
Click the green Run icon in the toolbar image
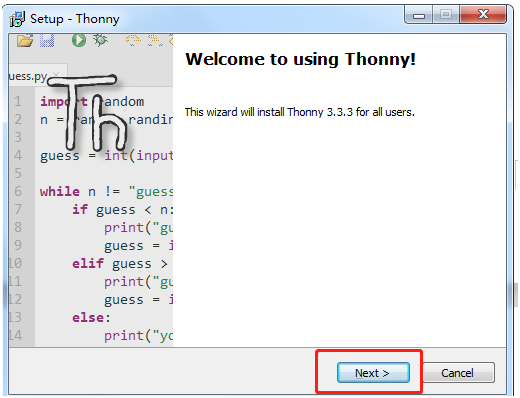pyautogui.click(x=79, y=40)
